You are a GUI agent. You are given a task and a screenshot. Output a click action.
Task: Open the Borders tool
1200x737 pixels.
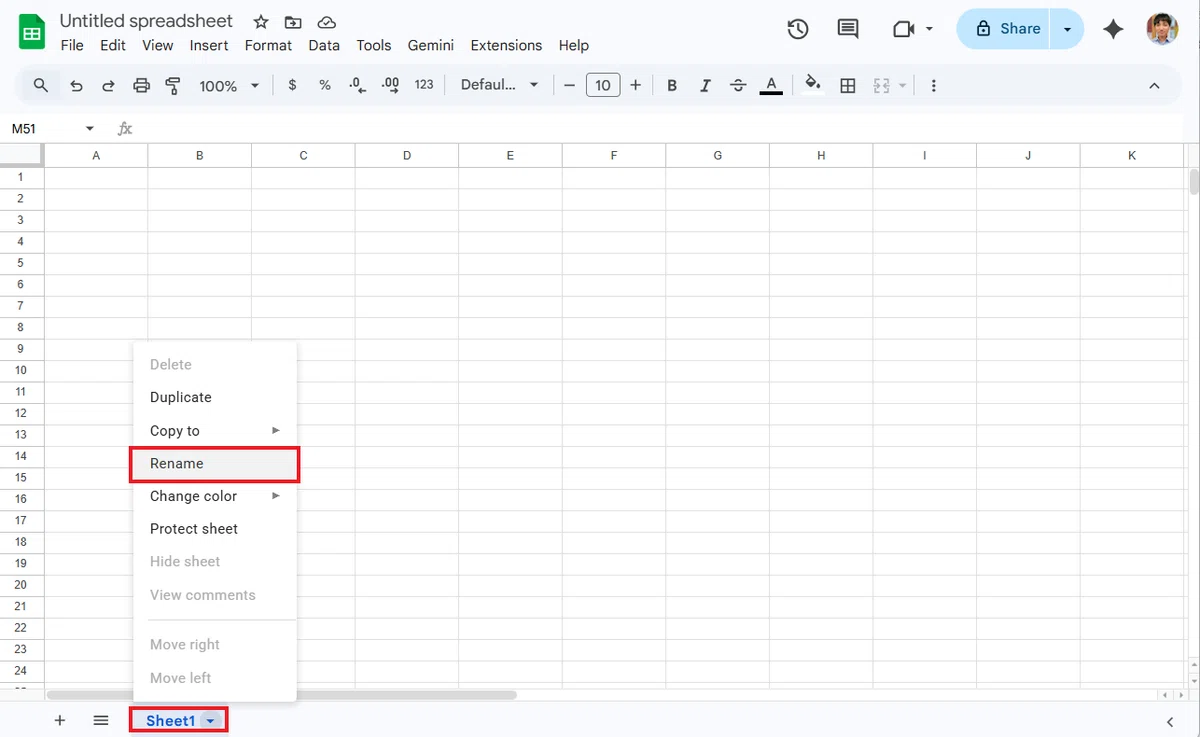point(848,86)
